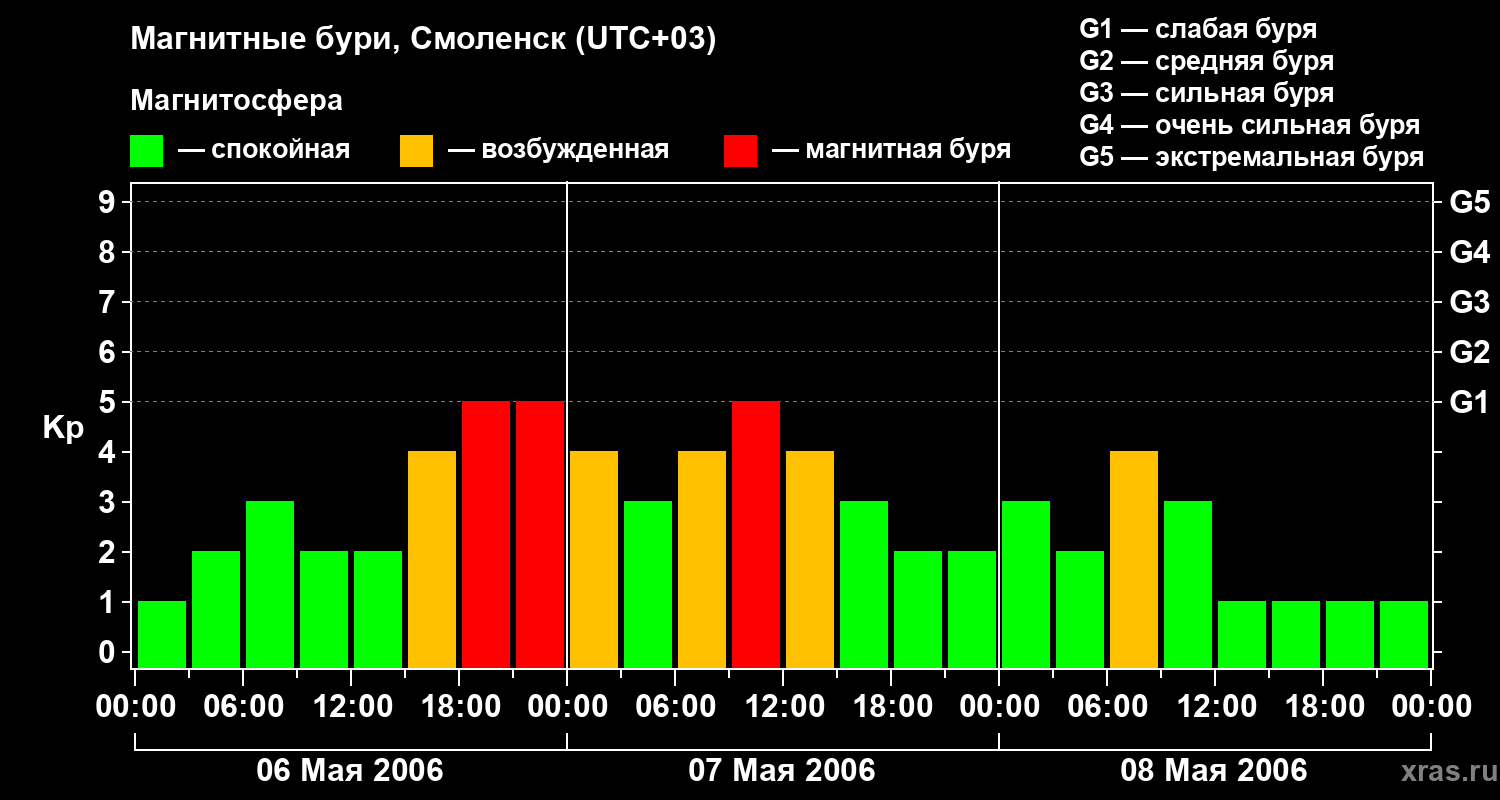Click 'G1 — слабая буря' legend line
Image resolution: width=1500 pixels, height=800 pixels.
1198,29
